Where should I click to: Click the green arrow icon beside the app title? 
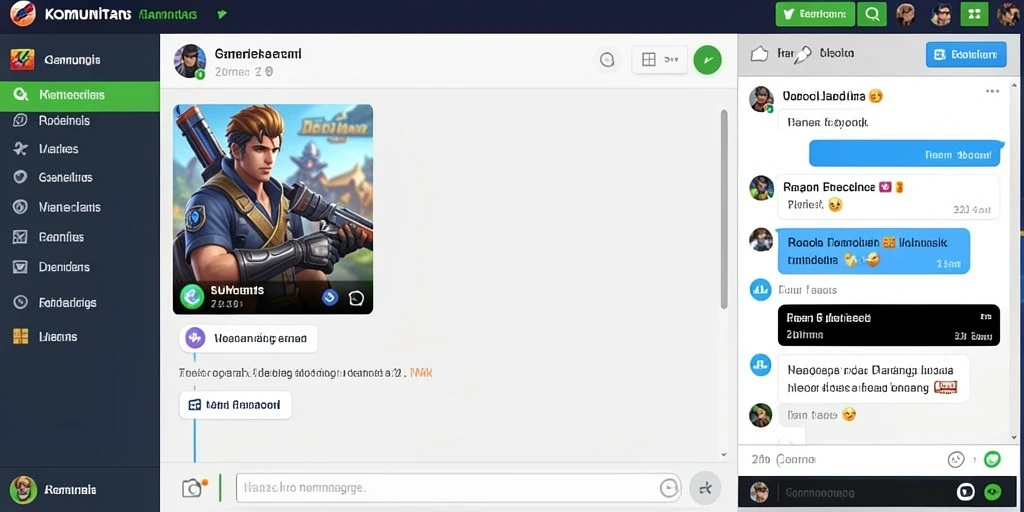click(222, 14)
